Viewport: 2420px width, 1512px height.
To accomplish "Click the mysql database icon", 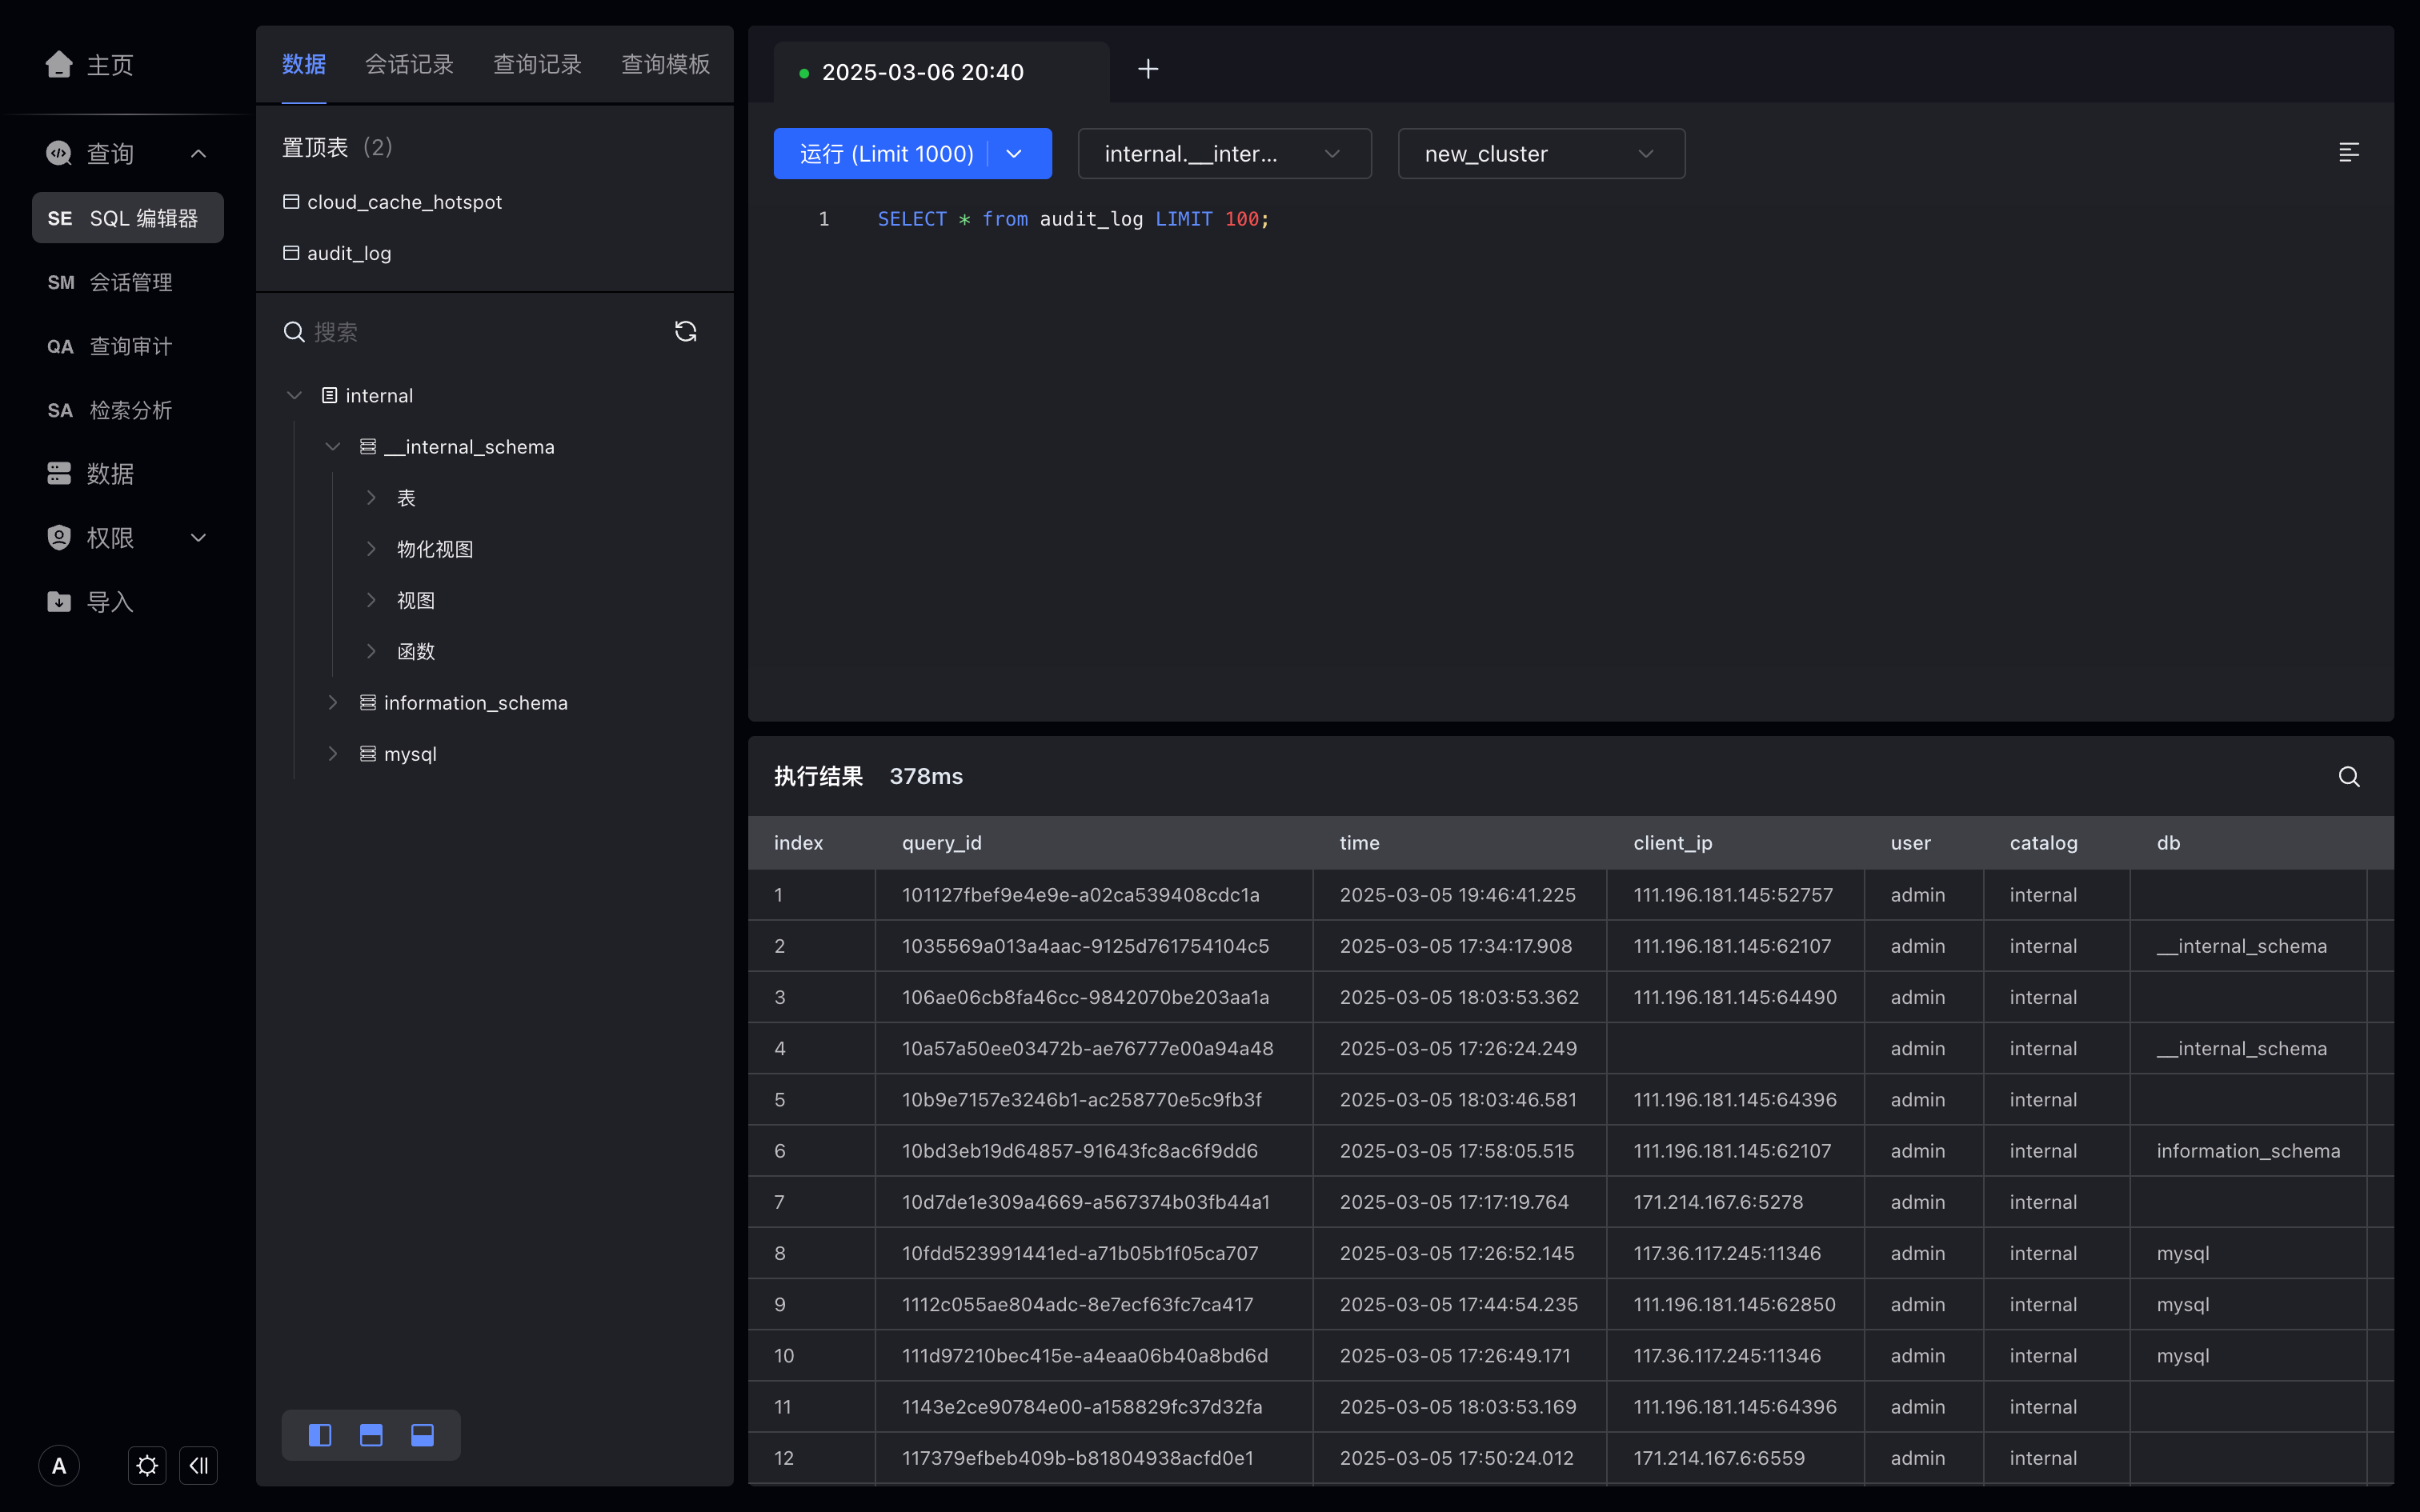I will tap(368, 754).
